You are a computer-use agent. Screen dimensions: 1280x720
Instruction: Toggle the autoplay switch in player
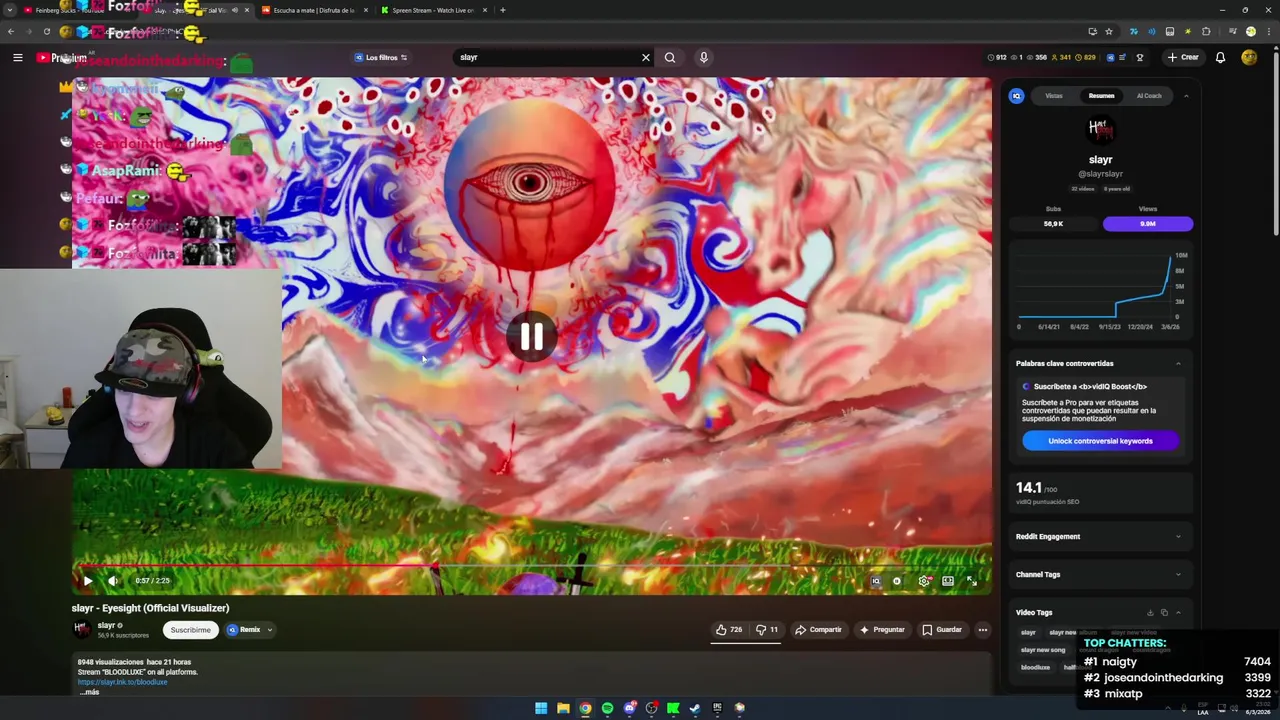tap(897, 581)
